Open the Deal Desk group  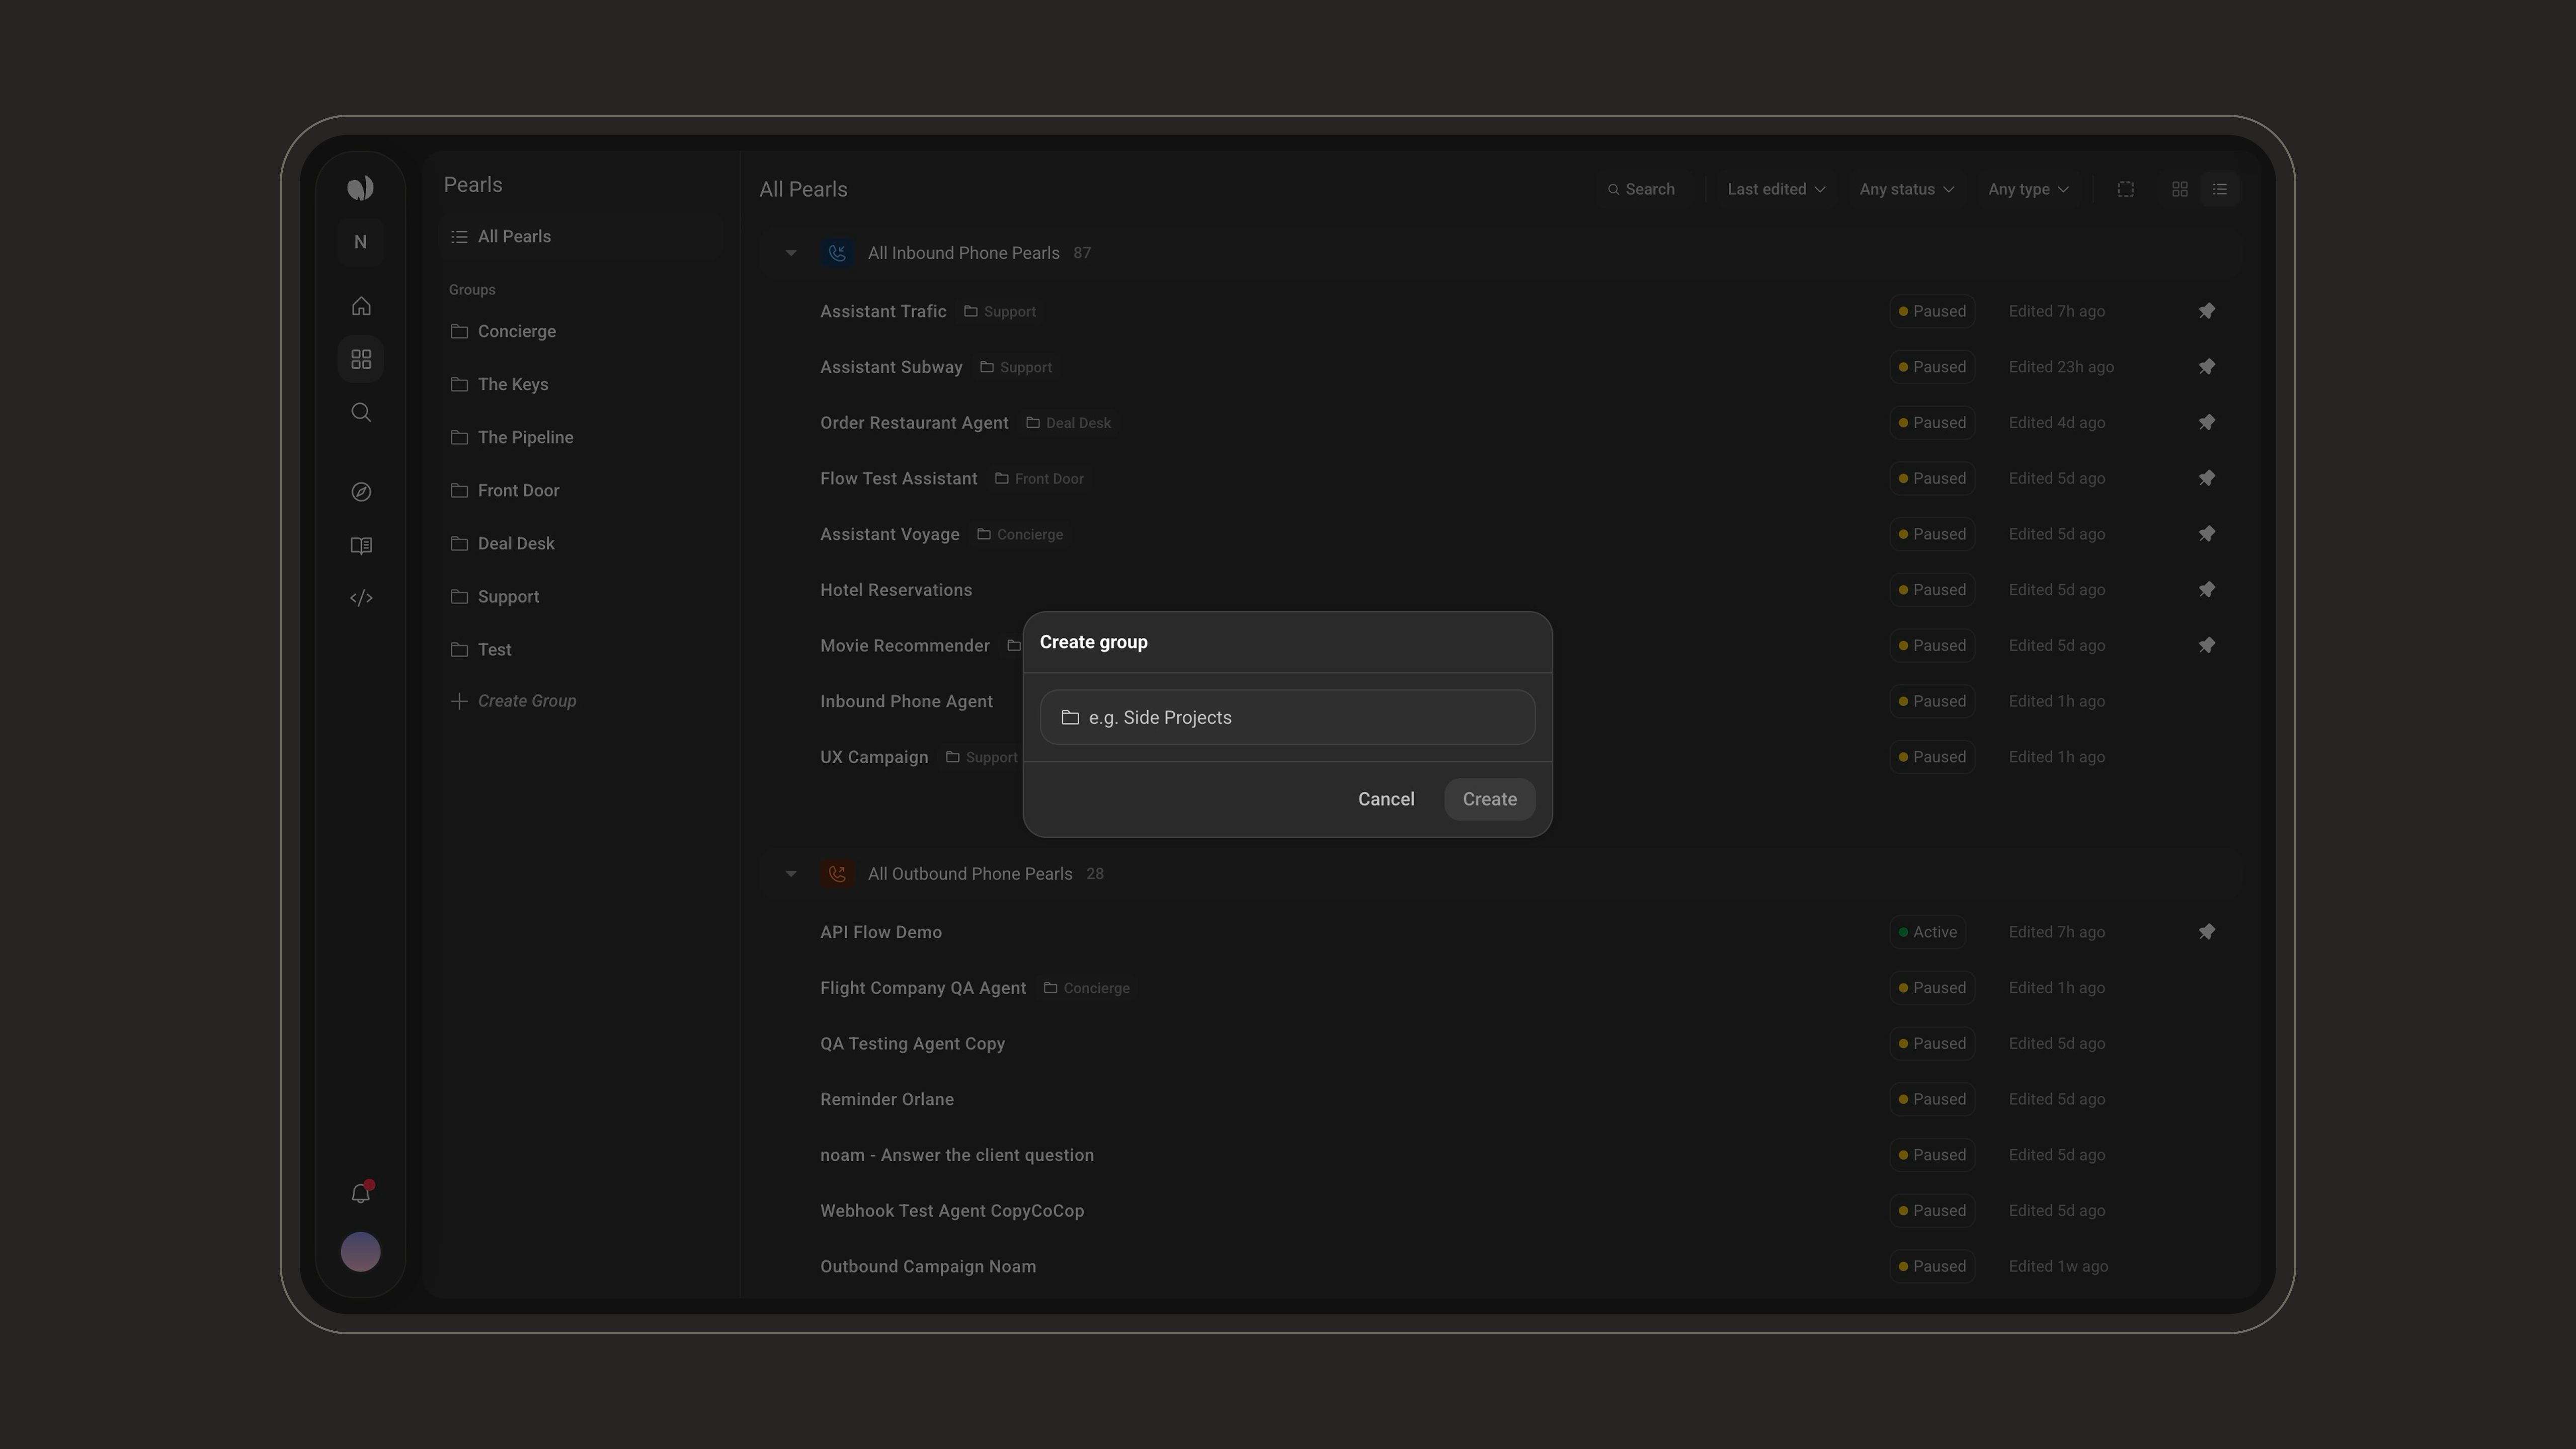(581, 543)
